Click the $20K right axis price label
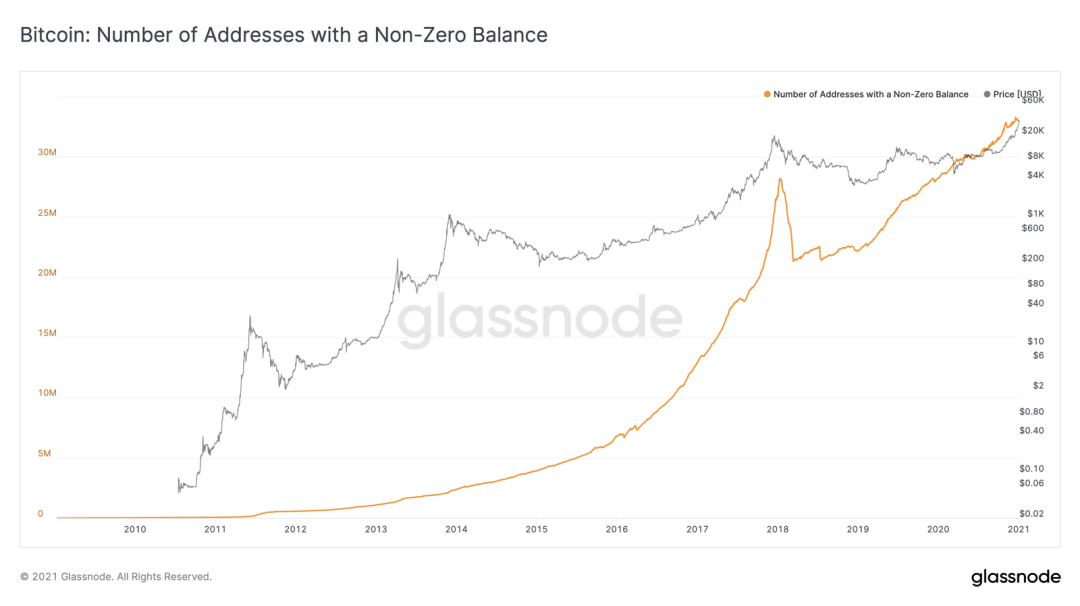Image resolution: width=1080 pixels, height=606 pixels. [x=1032, y=131]
